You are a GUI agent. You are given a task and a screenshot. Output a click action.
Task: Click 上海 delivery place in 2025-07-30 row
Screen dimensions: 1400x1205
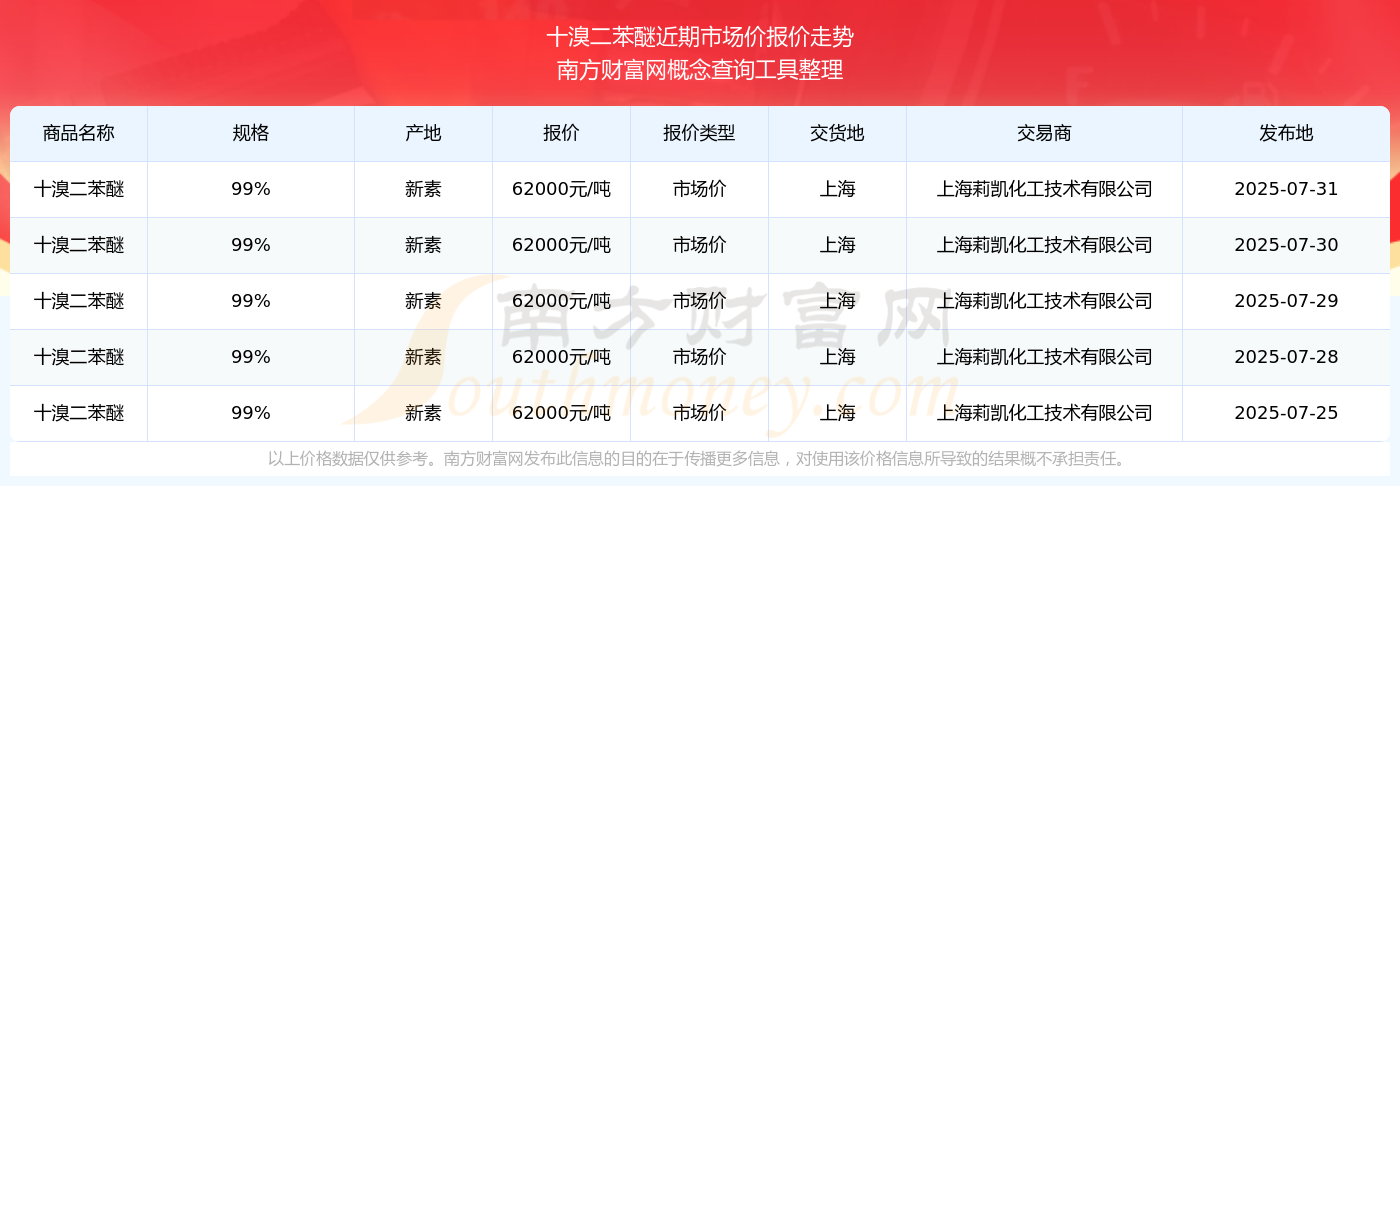point(838,245)
